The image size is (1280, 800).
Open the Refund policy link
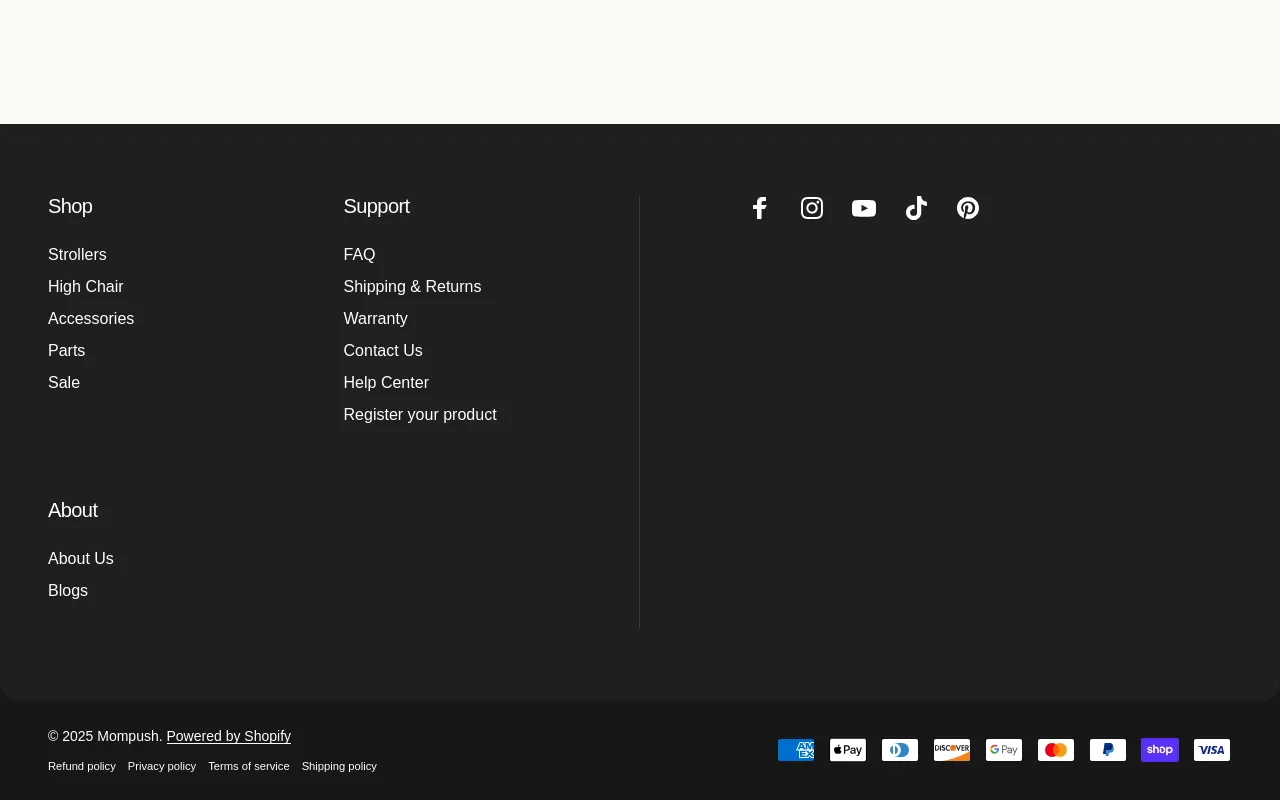[82, 766]
